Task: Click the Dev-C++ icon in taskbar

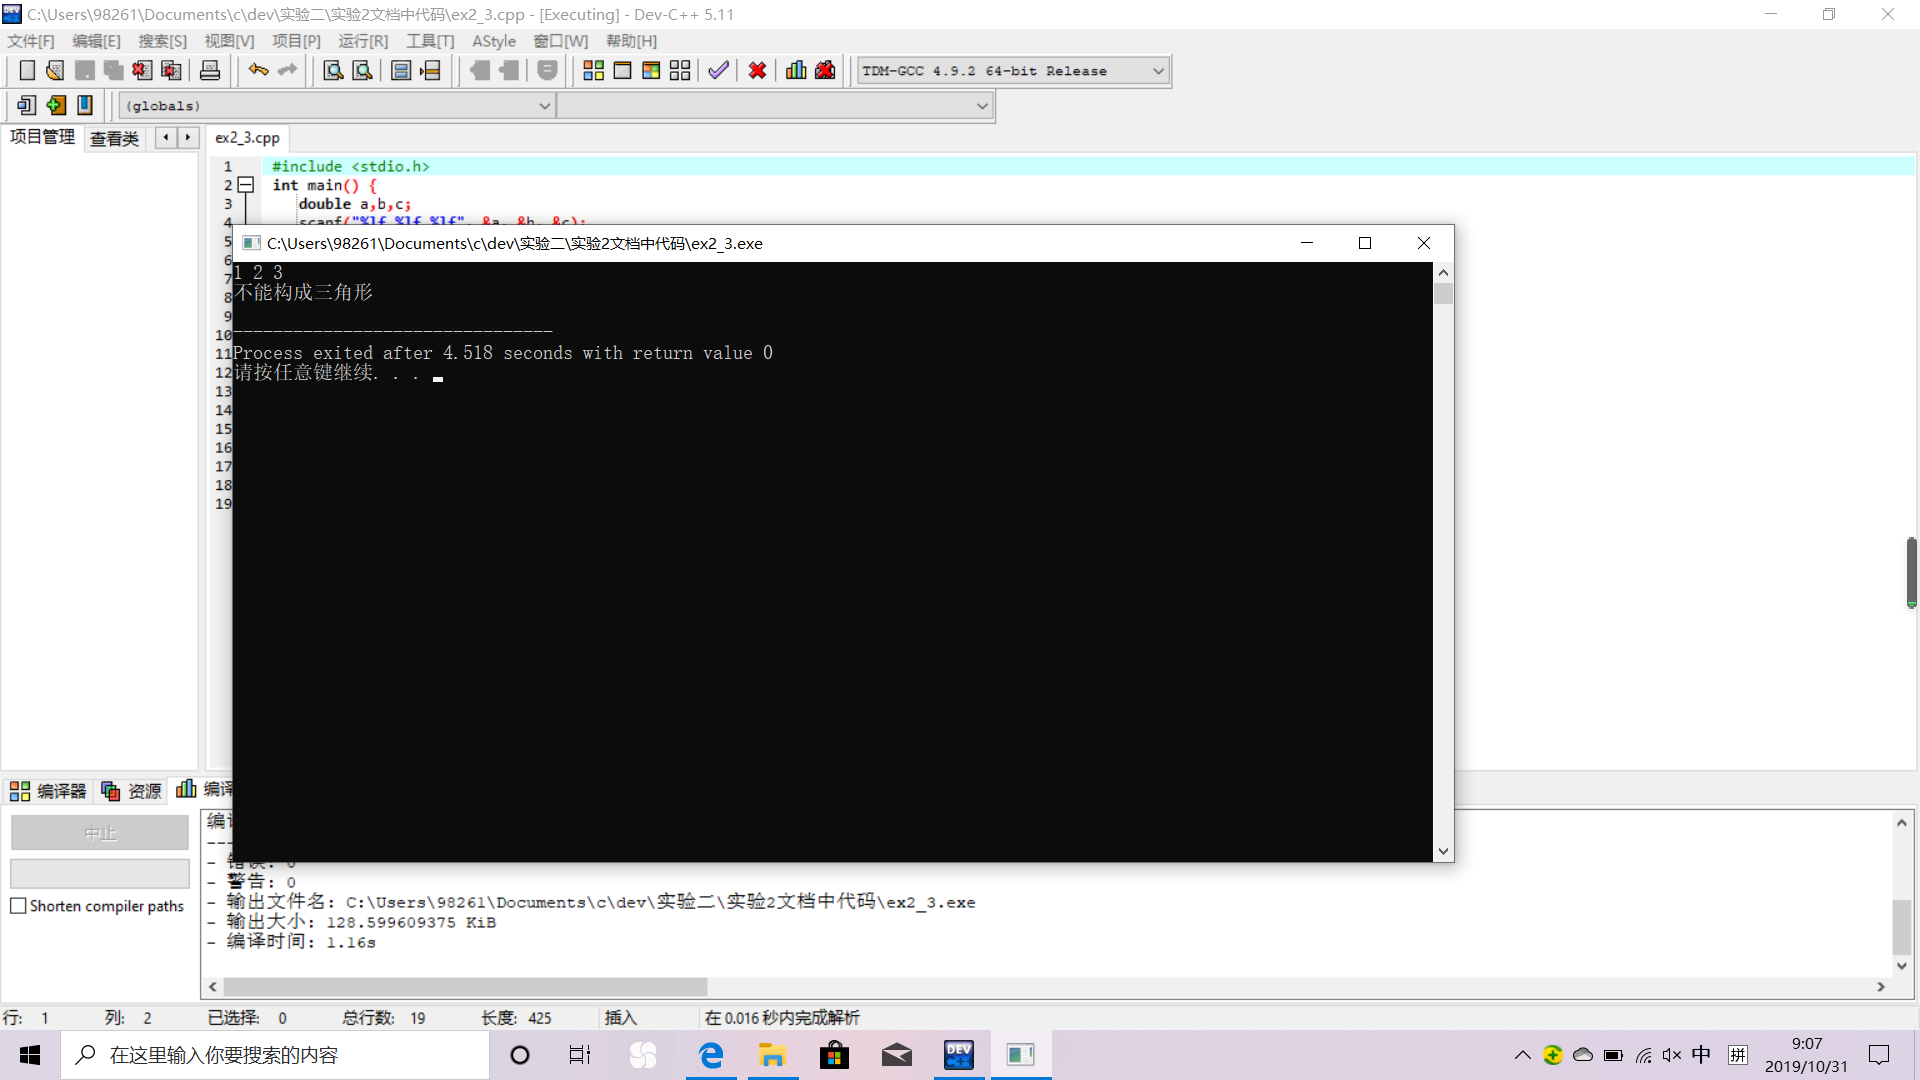Action: pos(958,1055)
